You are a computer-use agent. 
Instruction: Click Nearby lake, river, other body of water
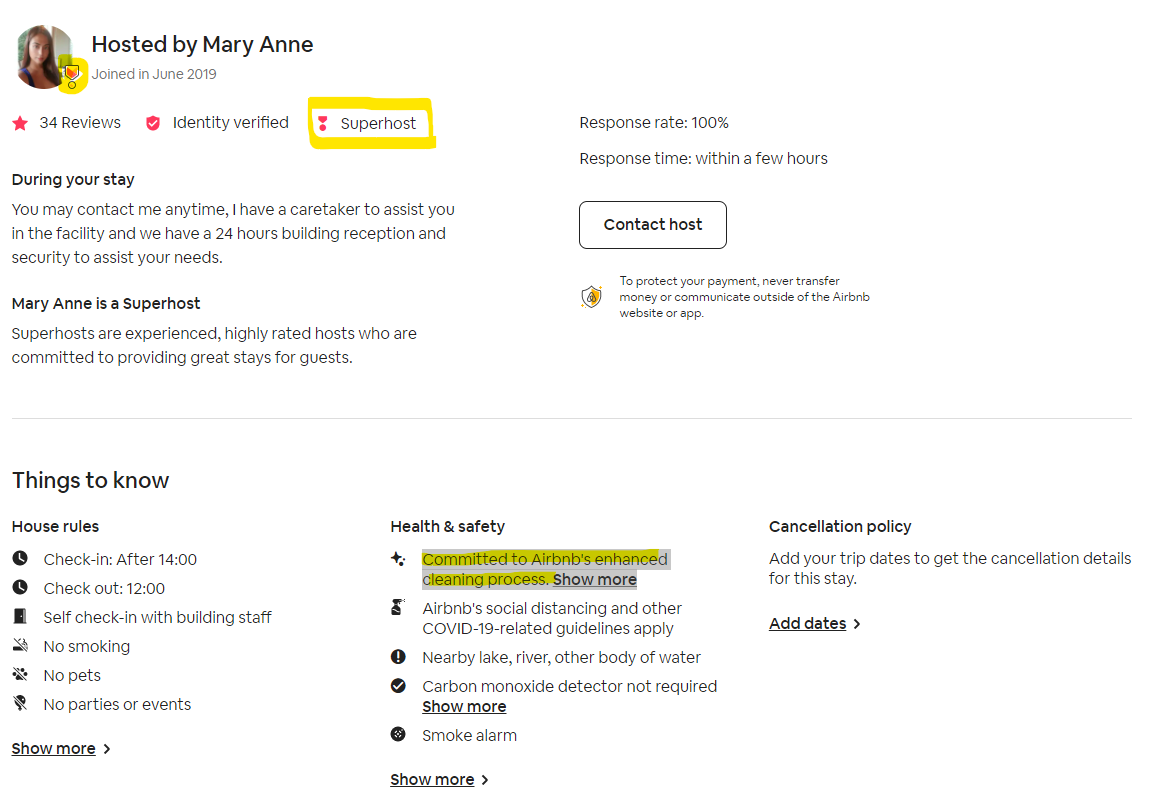point(561,658)
